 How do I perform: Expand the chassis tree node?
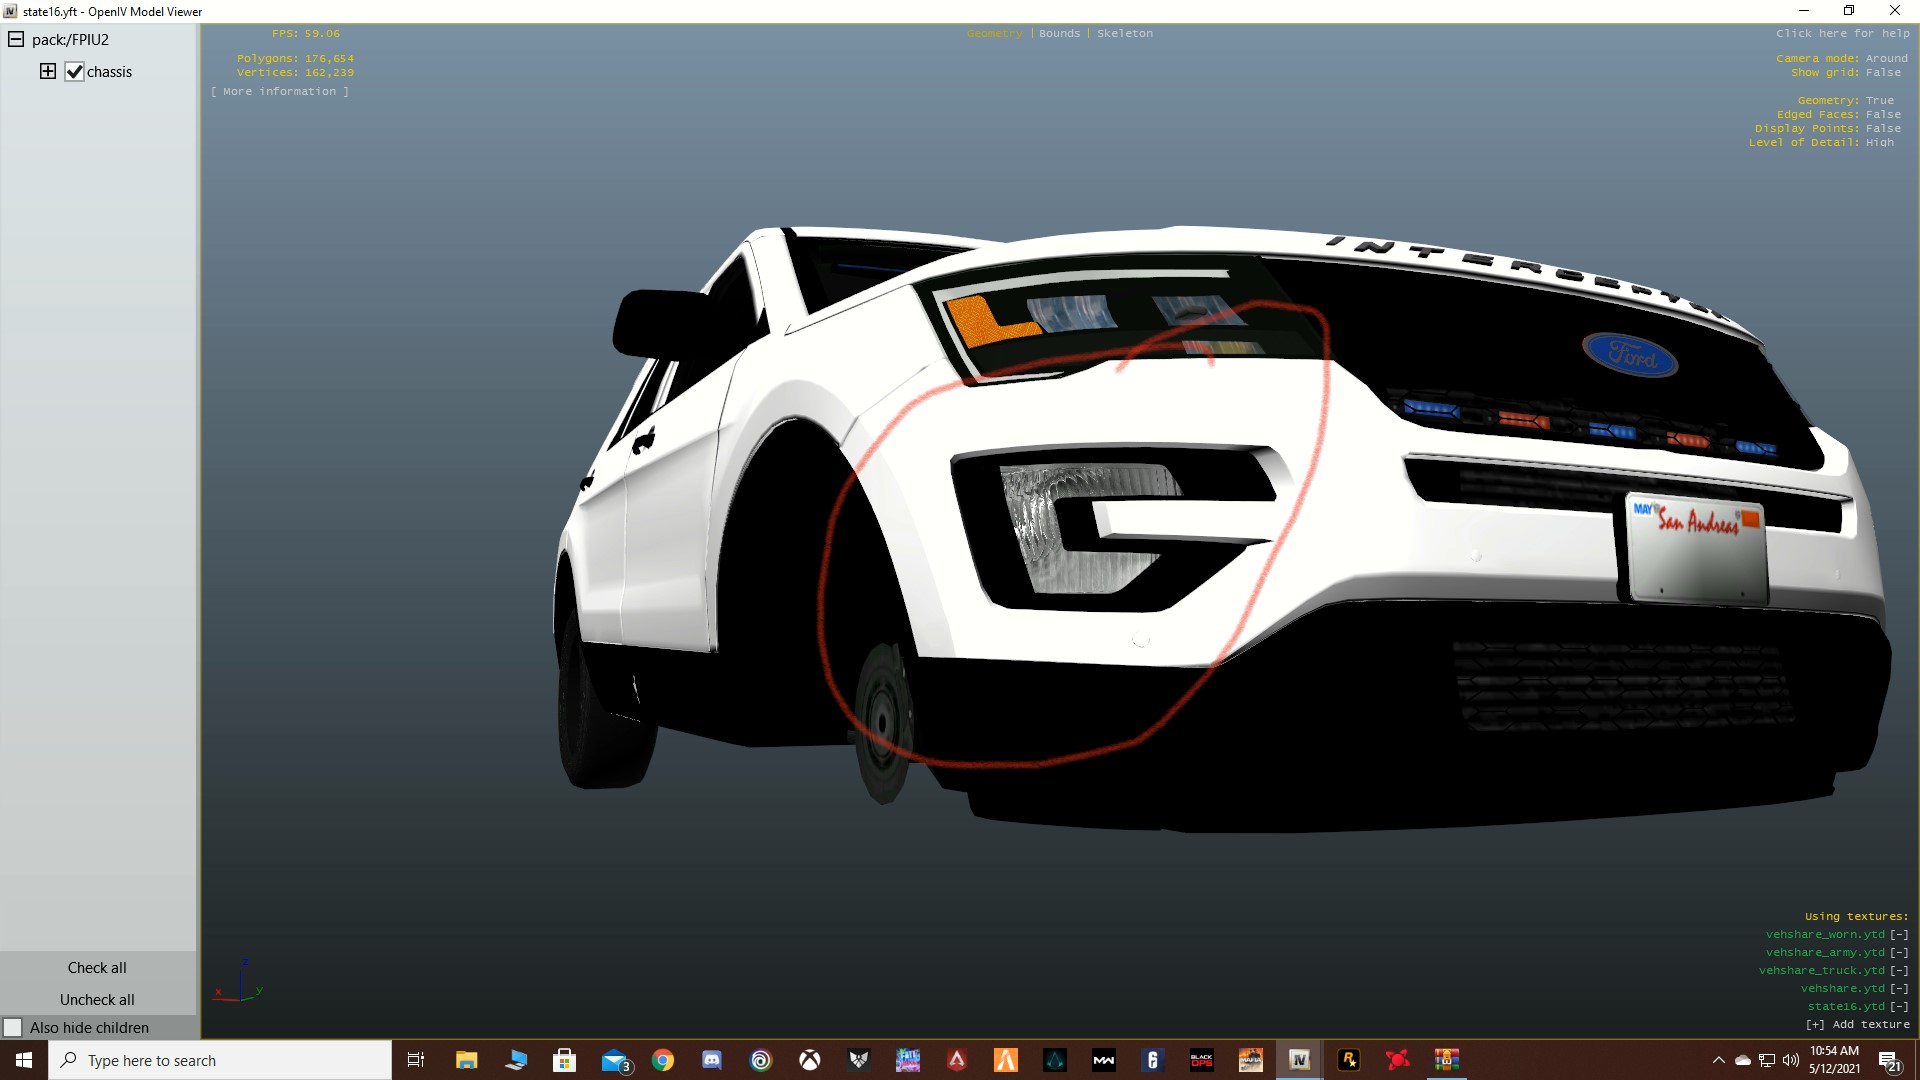coord(47,71)
